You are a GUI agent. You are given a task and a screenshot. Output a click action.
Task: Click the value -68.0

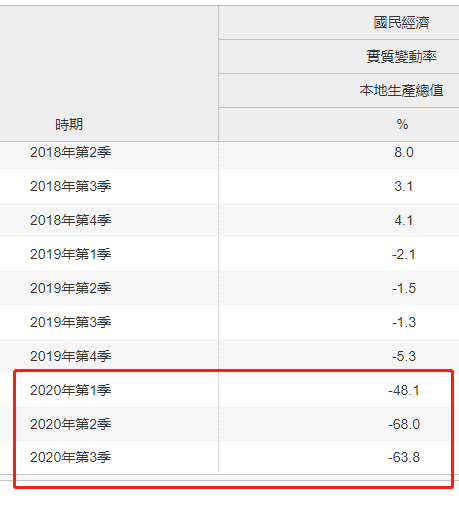[404, 424]
